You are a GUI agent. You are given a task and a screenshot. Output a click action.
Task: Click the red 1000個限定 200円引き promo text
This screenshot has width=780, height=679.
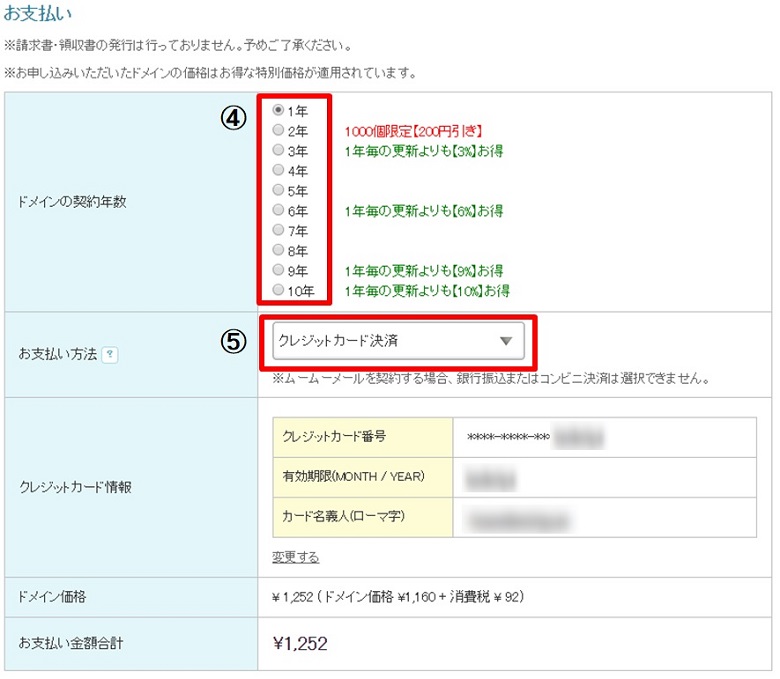pyautogui.click(x=414, y=131)
